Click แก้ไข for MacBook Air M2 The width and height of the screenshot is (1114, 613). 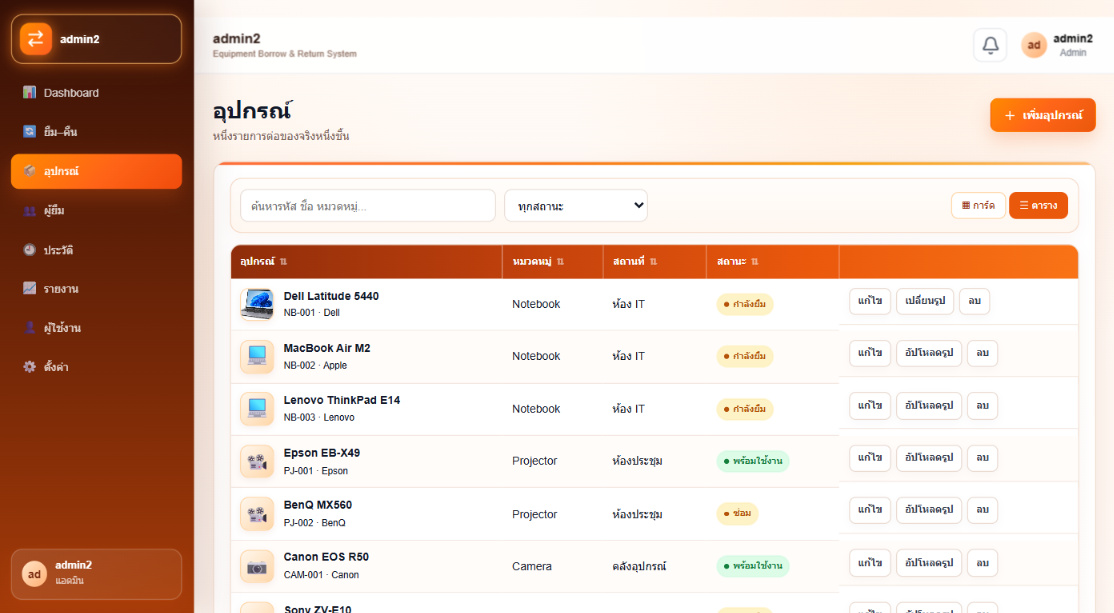coord(870,353)
